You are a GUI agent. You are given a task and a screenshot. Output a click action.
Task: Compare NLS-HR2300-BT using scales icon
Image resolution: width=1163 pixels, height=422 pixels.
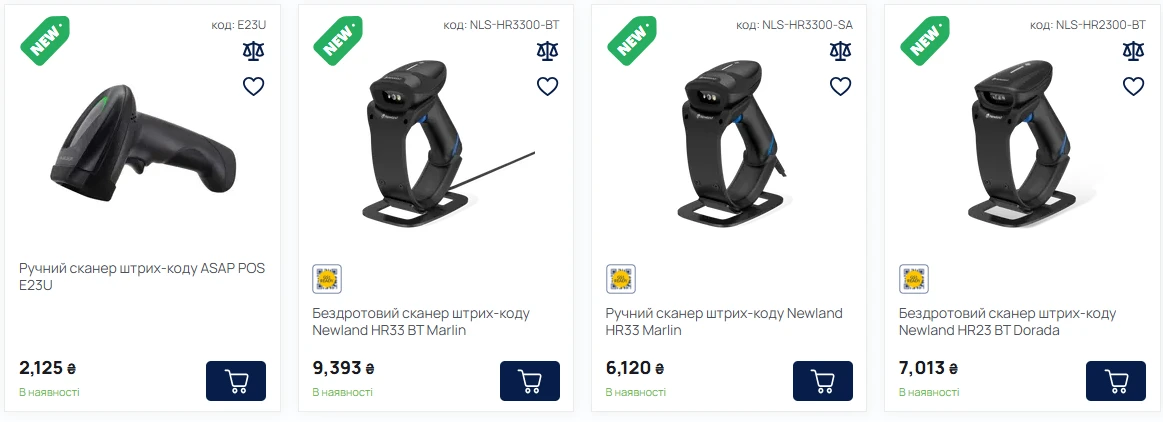1133,51
